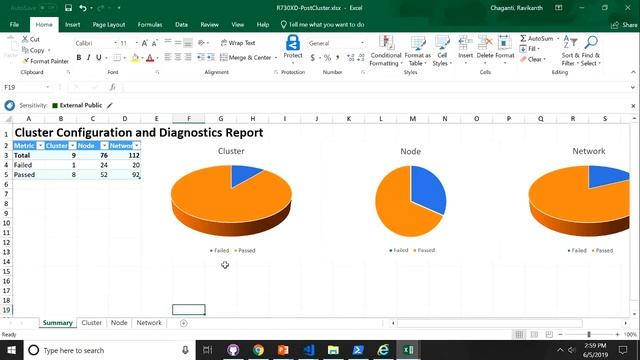Click the Share button
The image size is (640, 360).
pyautogui.click(x=624, y=25)
